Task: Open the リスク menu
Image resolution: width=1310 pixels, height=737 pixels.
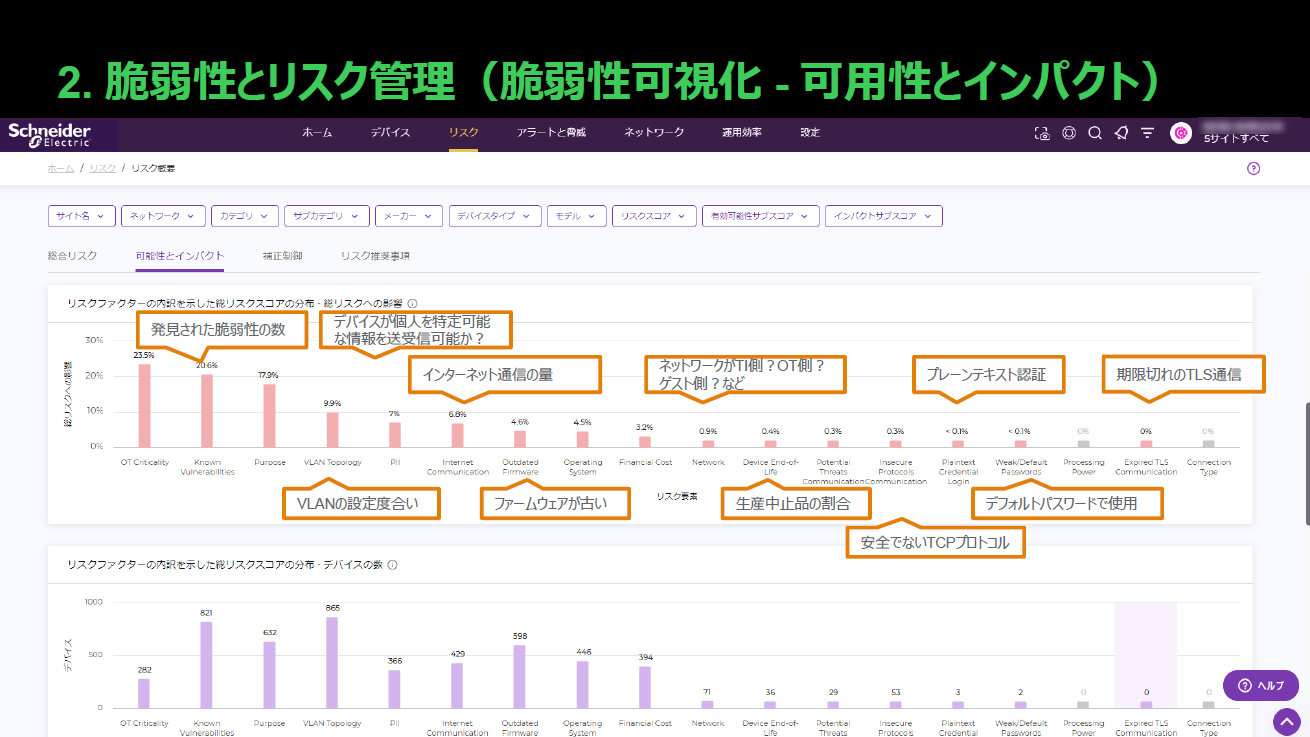Action: 463,133
